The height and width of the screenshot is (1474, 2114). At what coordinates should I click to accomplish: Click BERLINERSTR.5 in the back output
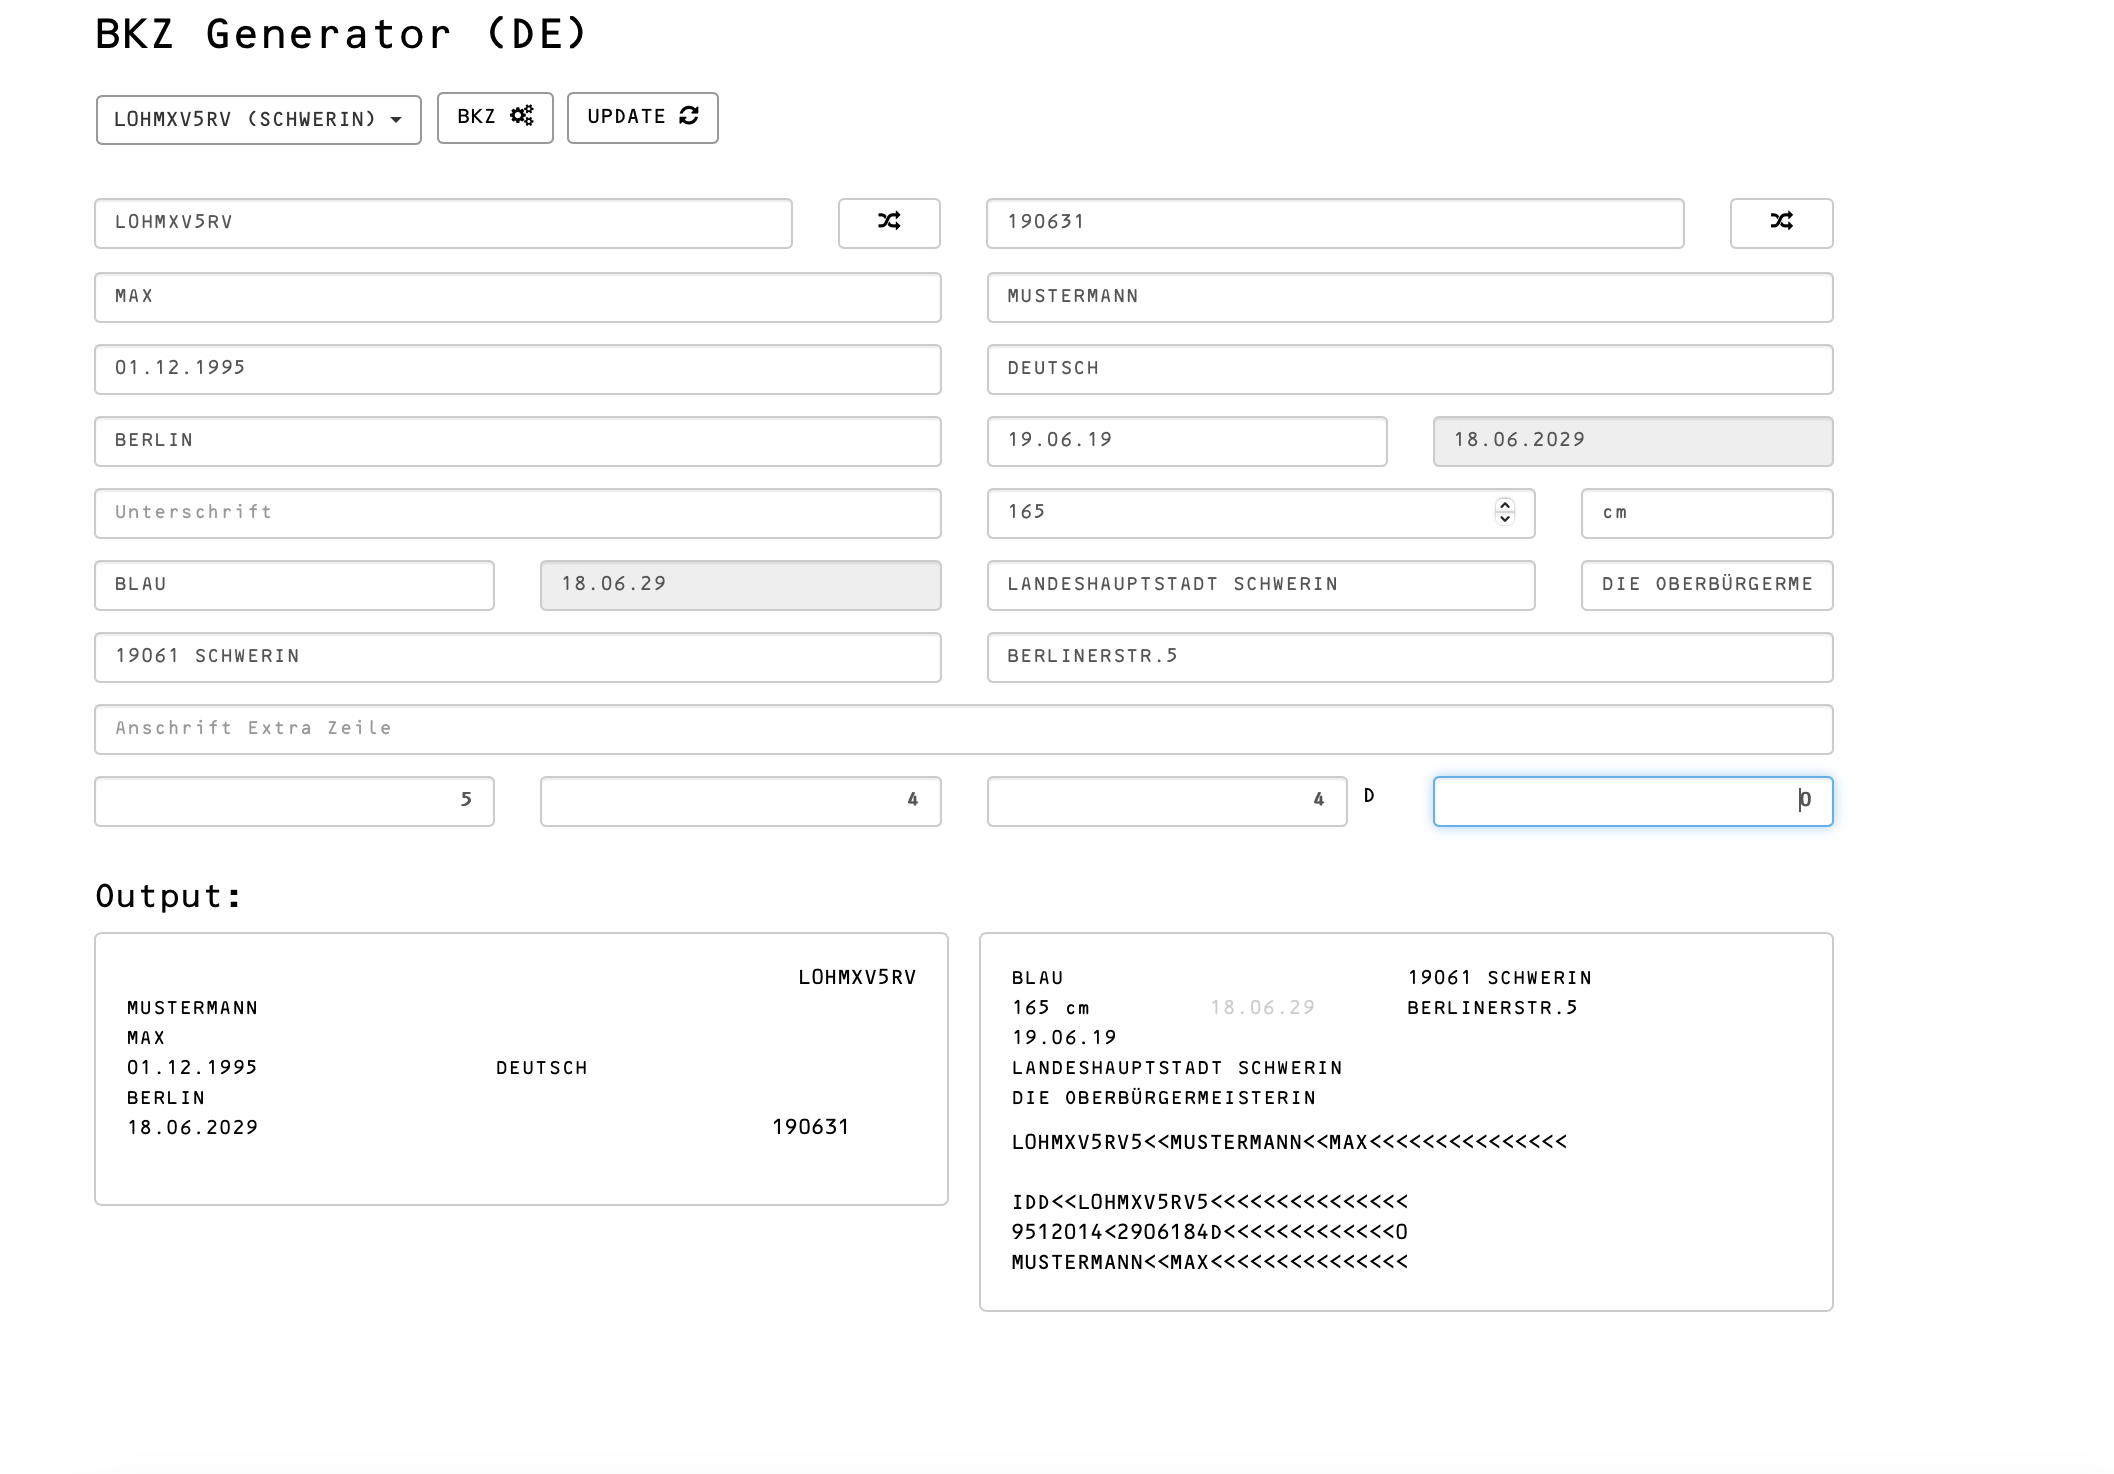(x=1492, y=1007)
